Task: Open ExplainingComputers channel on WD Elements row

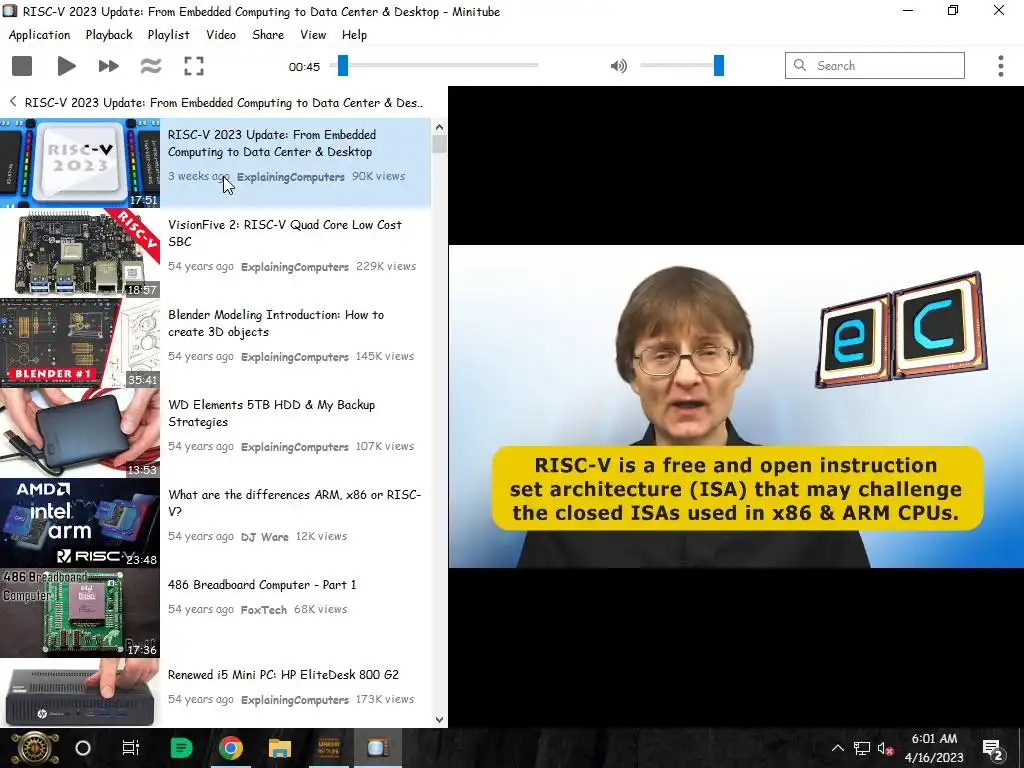Action: [x=295, y=447]
